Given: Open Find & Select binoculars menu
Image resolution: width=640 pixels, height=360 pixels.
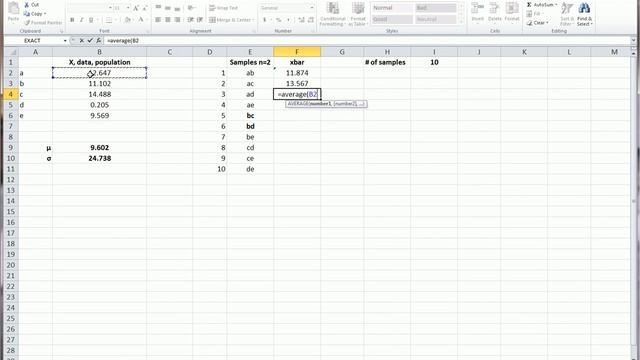Looking at the screenshot, I should pyautogui.click(x=584, y=14).
